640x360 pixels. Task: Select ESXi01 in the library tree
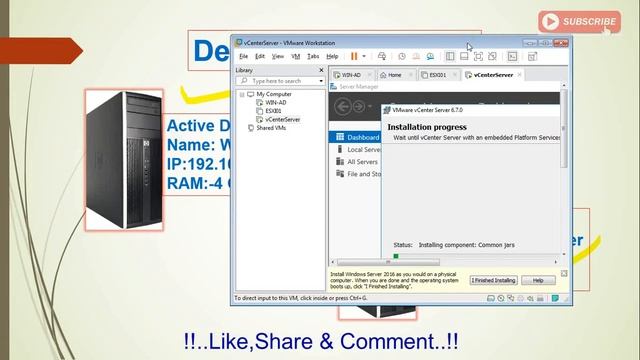point(273,111)
